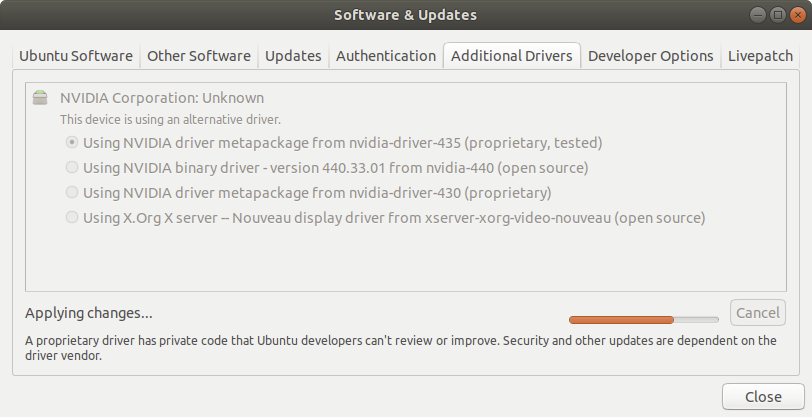Click 'This device is using an alternative driver' text
The width and height of the screenshot is (812, 417).
(x=170, y=120)
